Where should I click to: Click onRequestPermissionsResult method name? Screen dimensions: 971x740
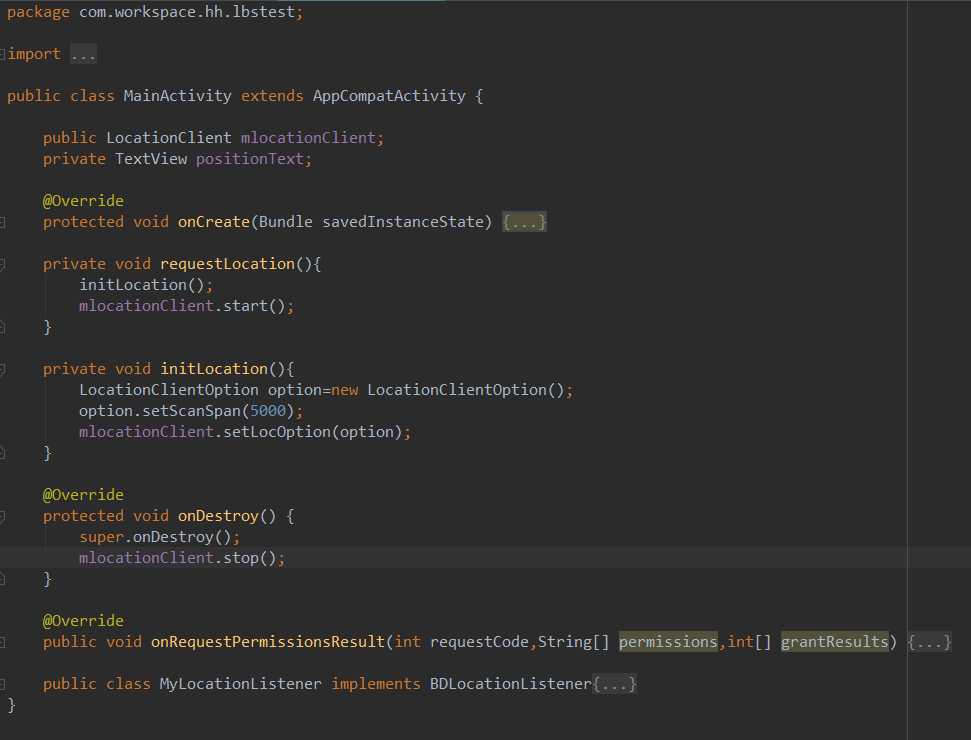coord(268,642)
